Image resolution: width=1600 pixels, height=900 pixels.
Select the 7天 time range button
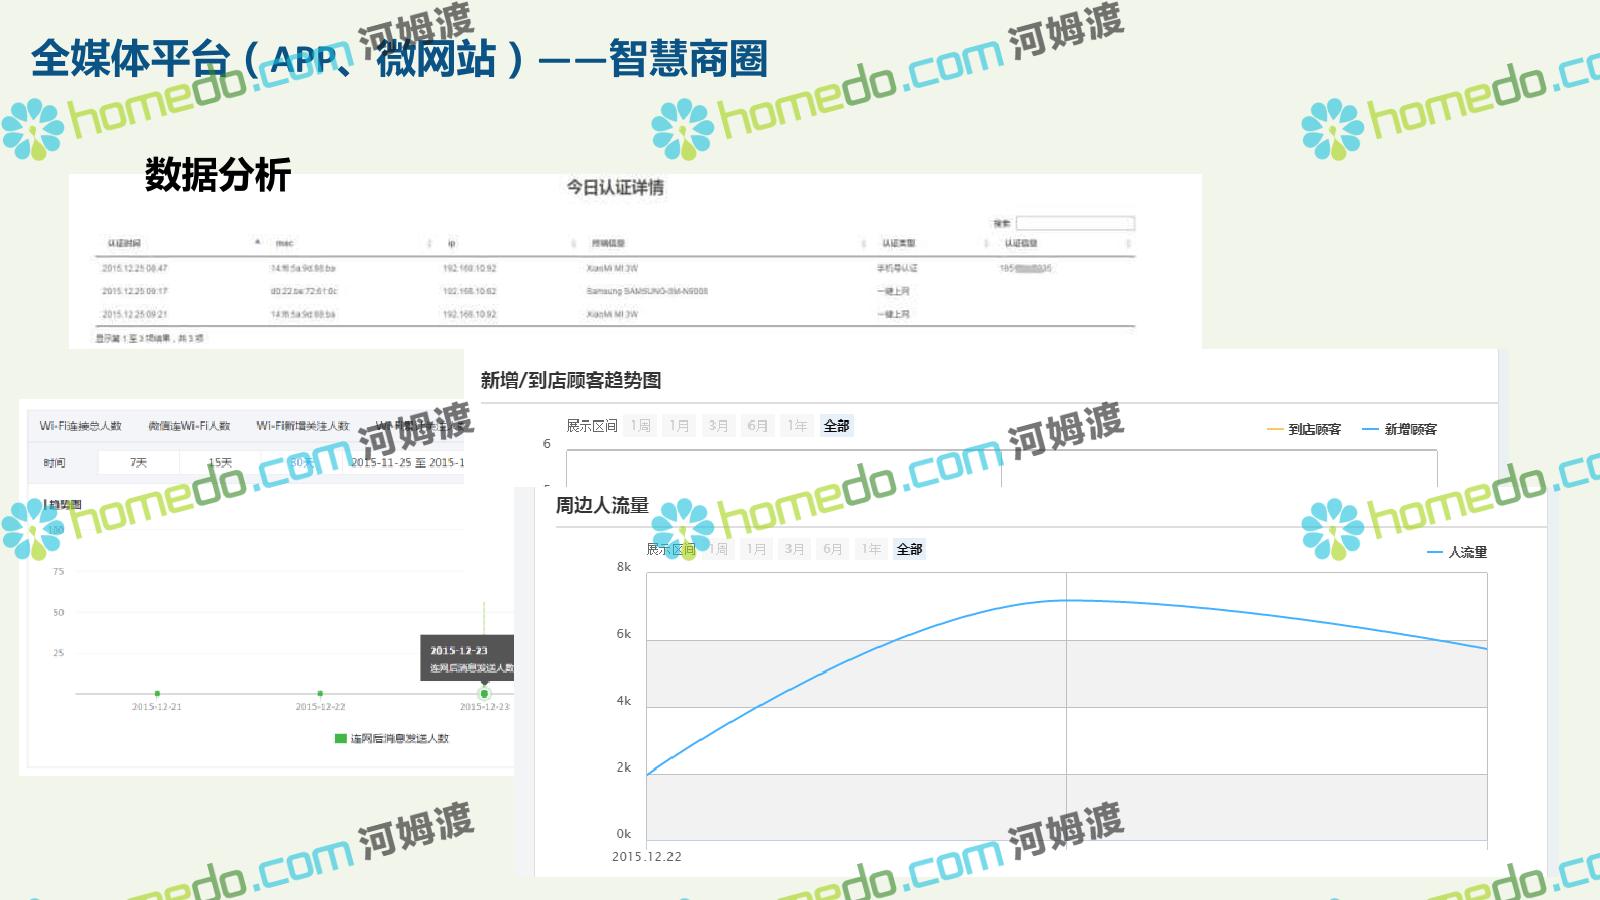pyautogui.click(x=138, y=462)
